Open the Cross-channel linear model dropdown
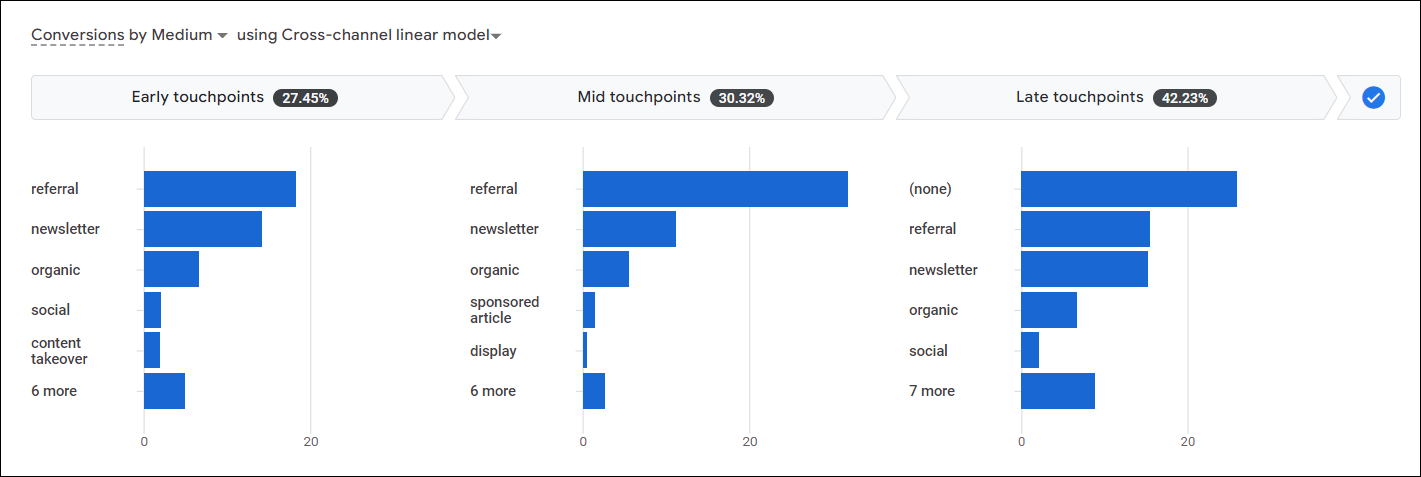Screen dimensions: 1421x477 [369, 35]
